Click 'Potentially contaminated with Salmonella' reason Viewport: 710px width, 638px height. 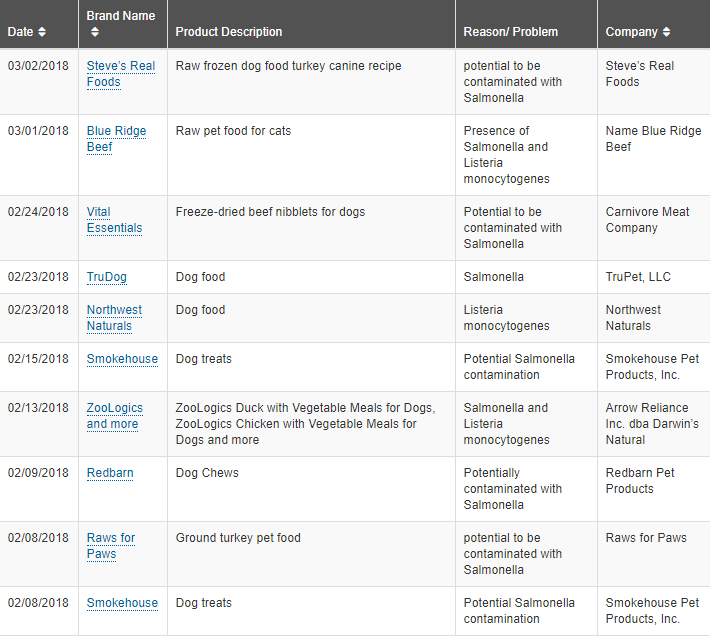[513, 489]
